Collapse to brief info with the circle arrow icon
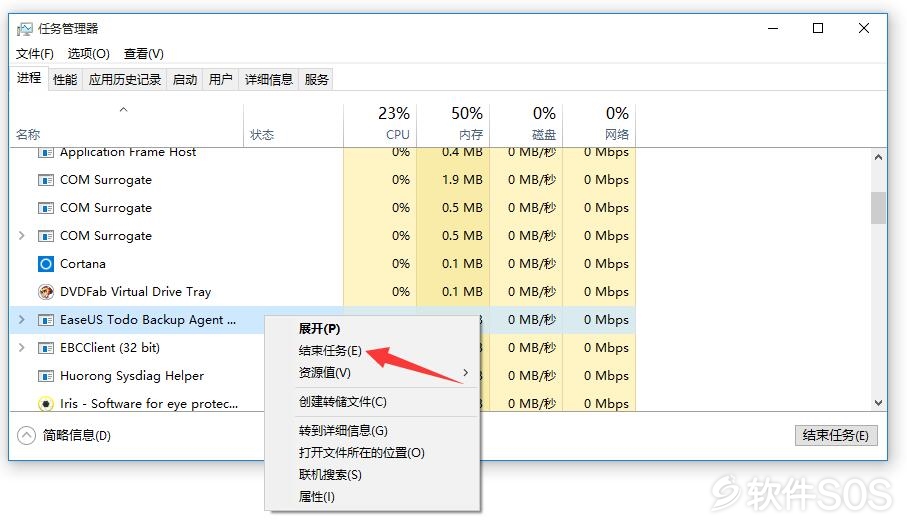This screenshot has height=522, width=907. [x=26, y=435]
